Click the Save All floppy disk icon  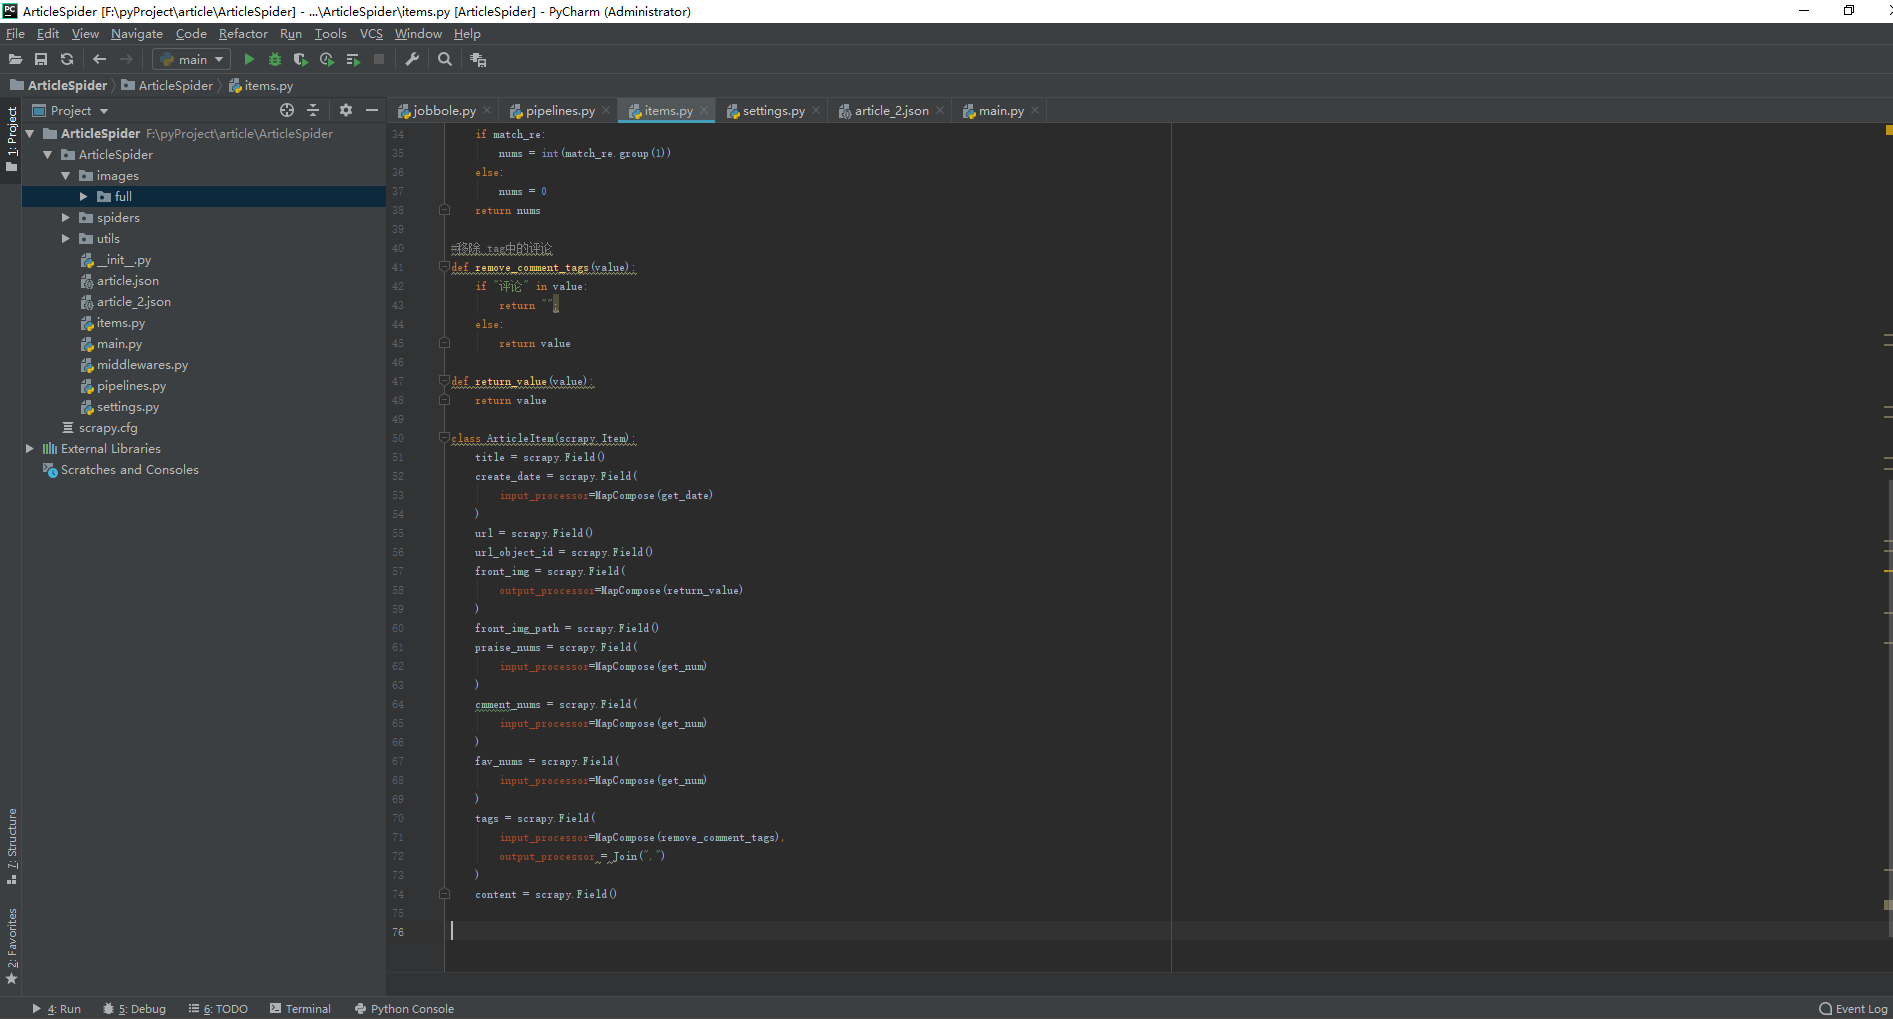(41, 60)
